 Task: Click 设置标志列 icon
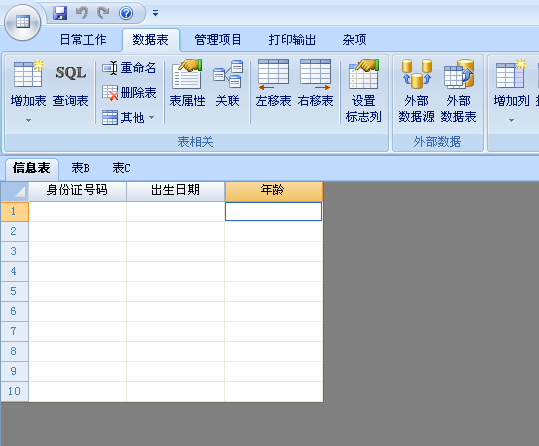[363, 74]
